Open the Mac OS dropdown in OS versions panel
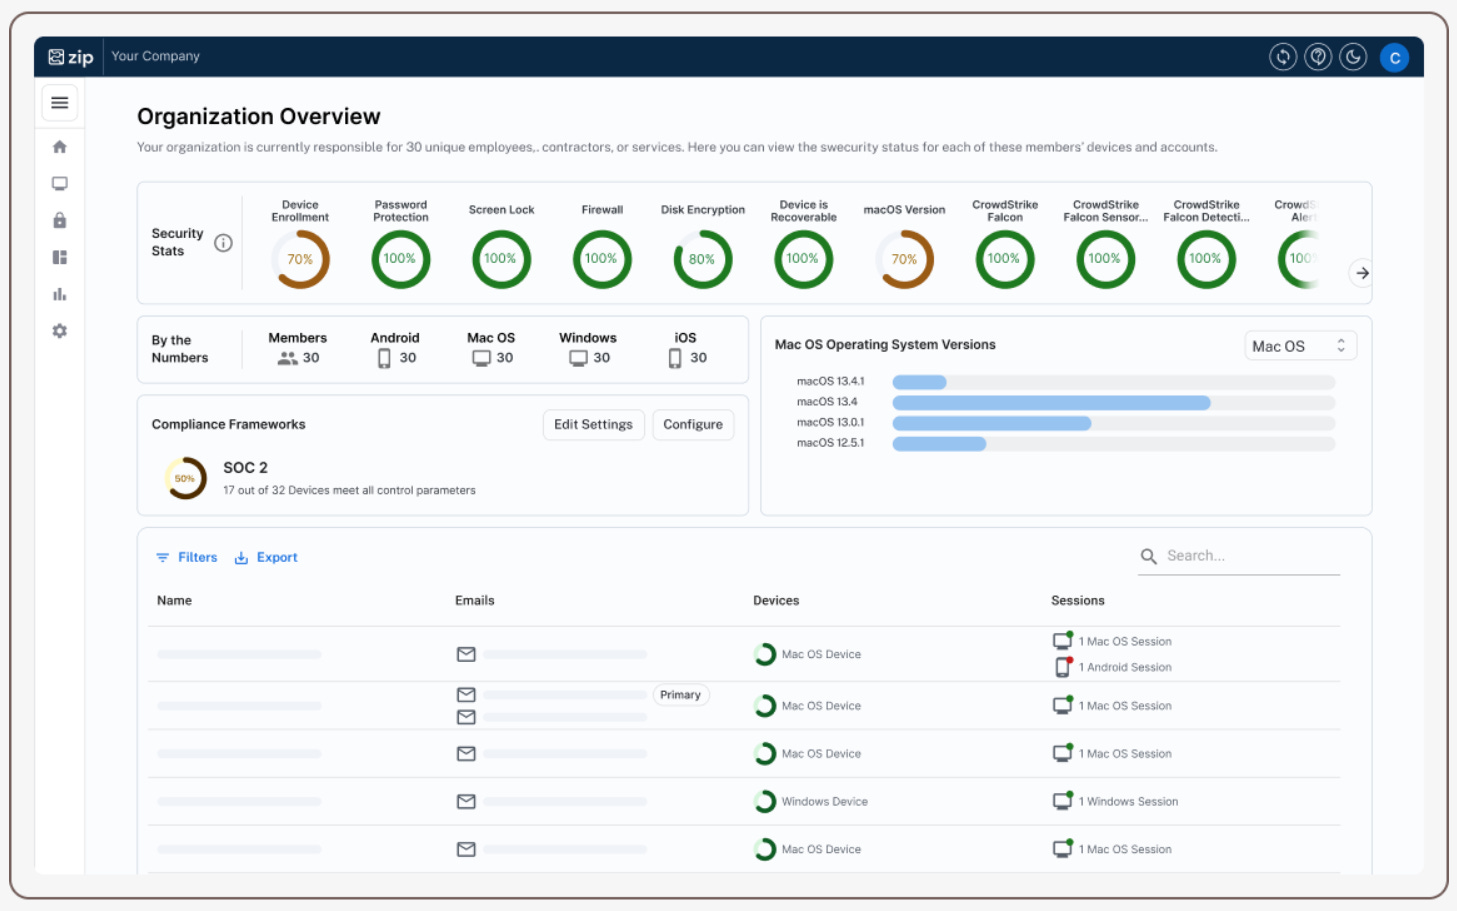 1300,346
